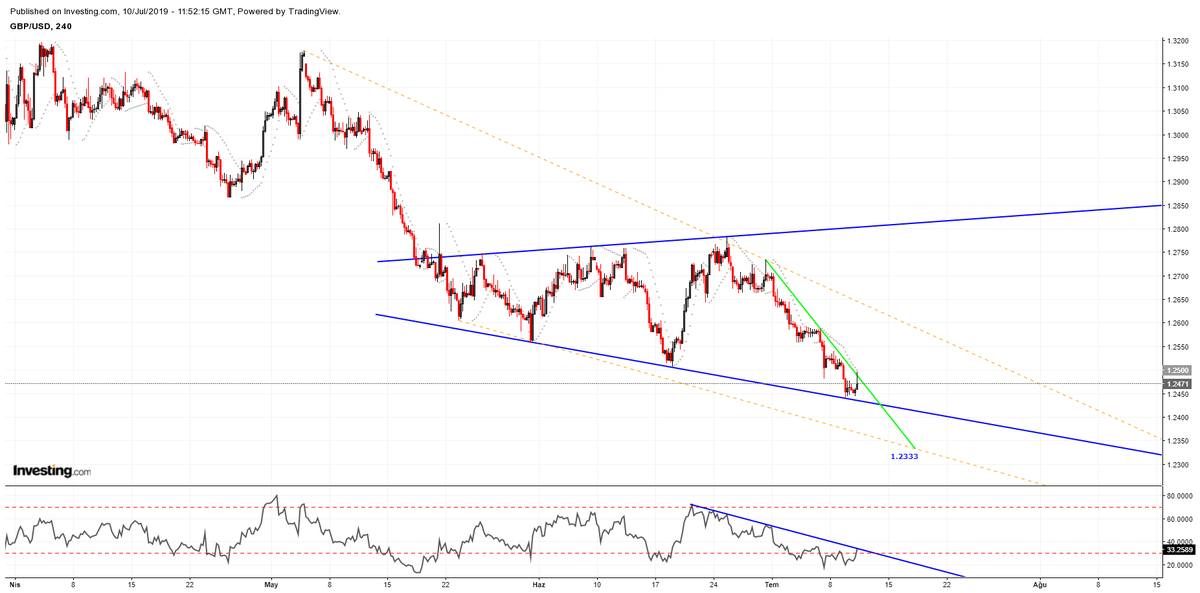Click the 'Published on Investing.com' header line

tap(175, 11)
